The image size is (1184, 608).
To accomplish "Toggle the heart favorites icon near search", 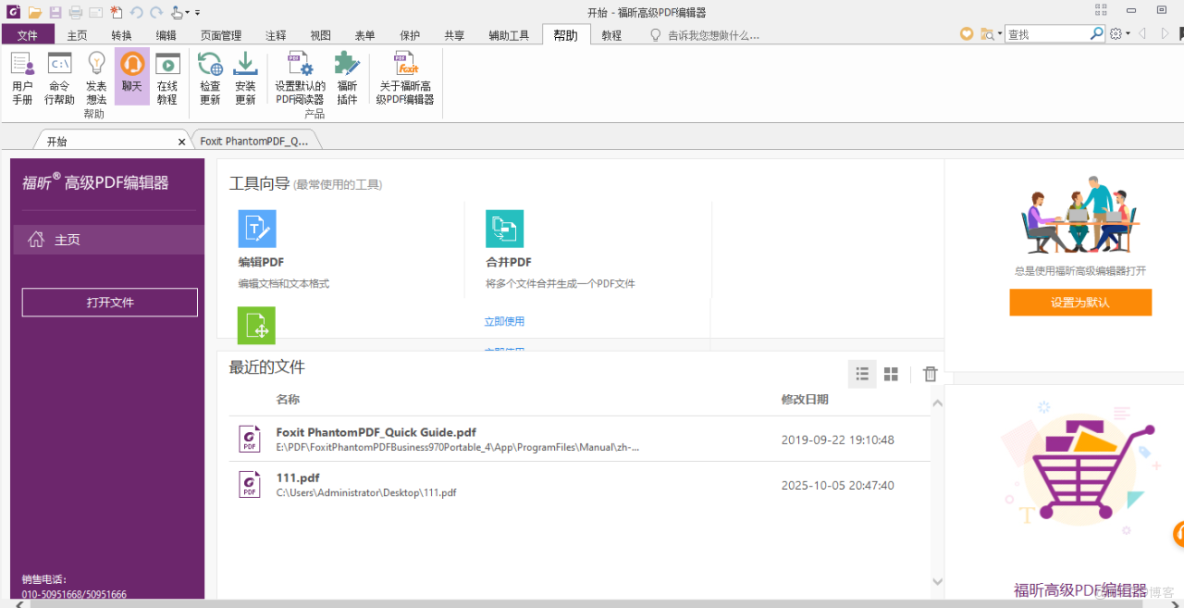I will pos(966,33).
